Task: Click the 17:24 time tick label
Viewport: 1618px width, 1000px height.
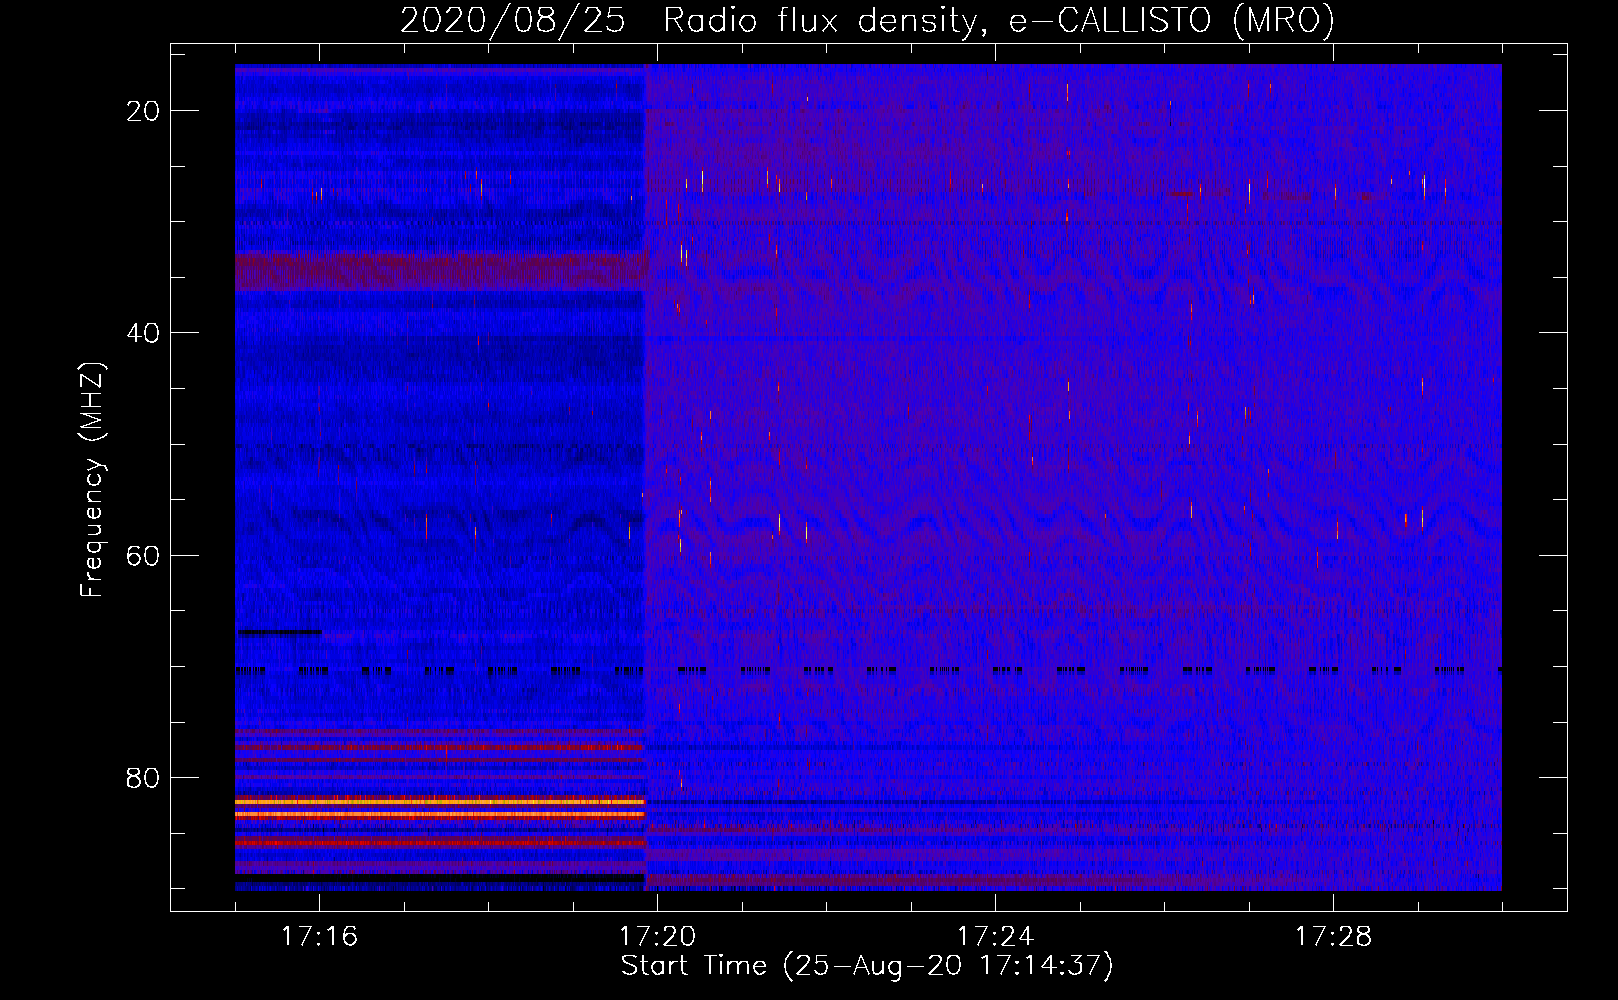Action: 995,937
